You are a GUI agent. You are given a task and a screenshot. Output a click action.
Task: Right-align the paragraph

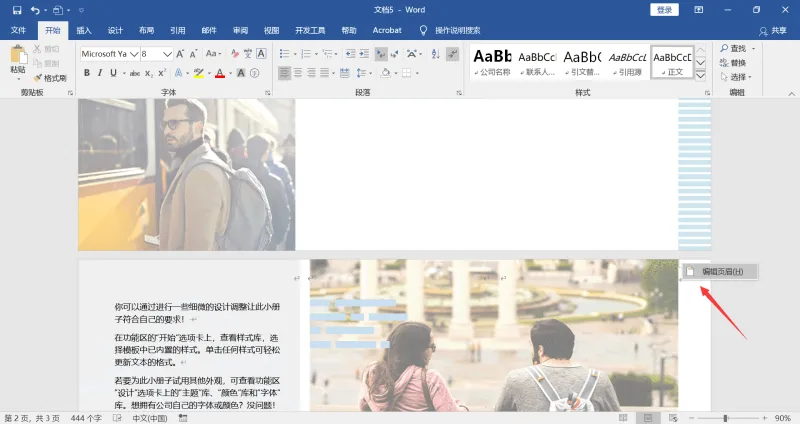coord(311,73)
